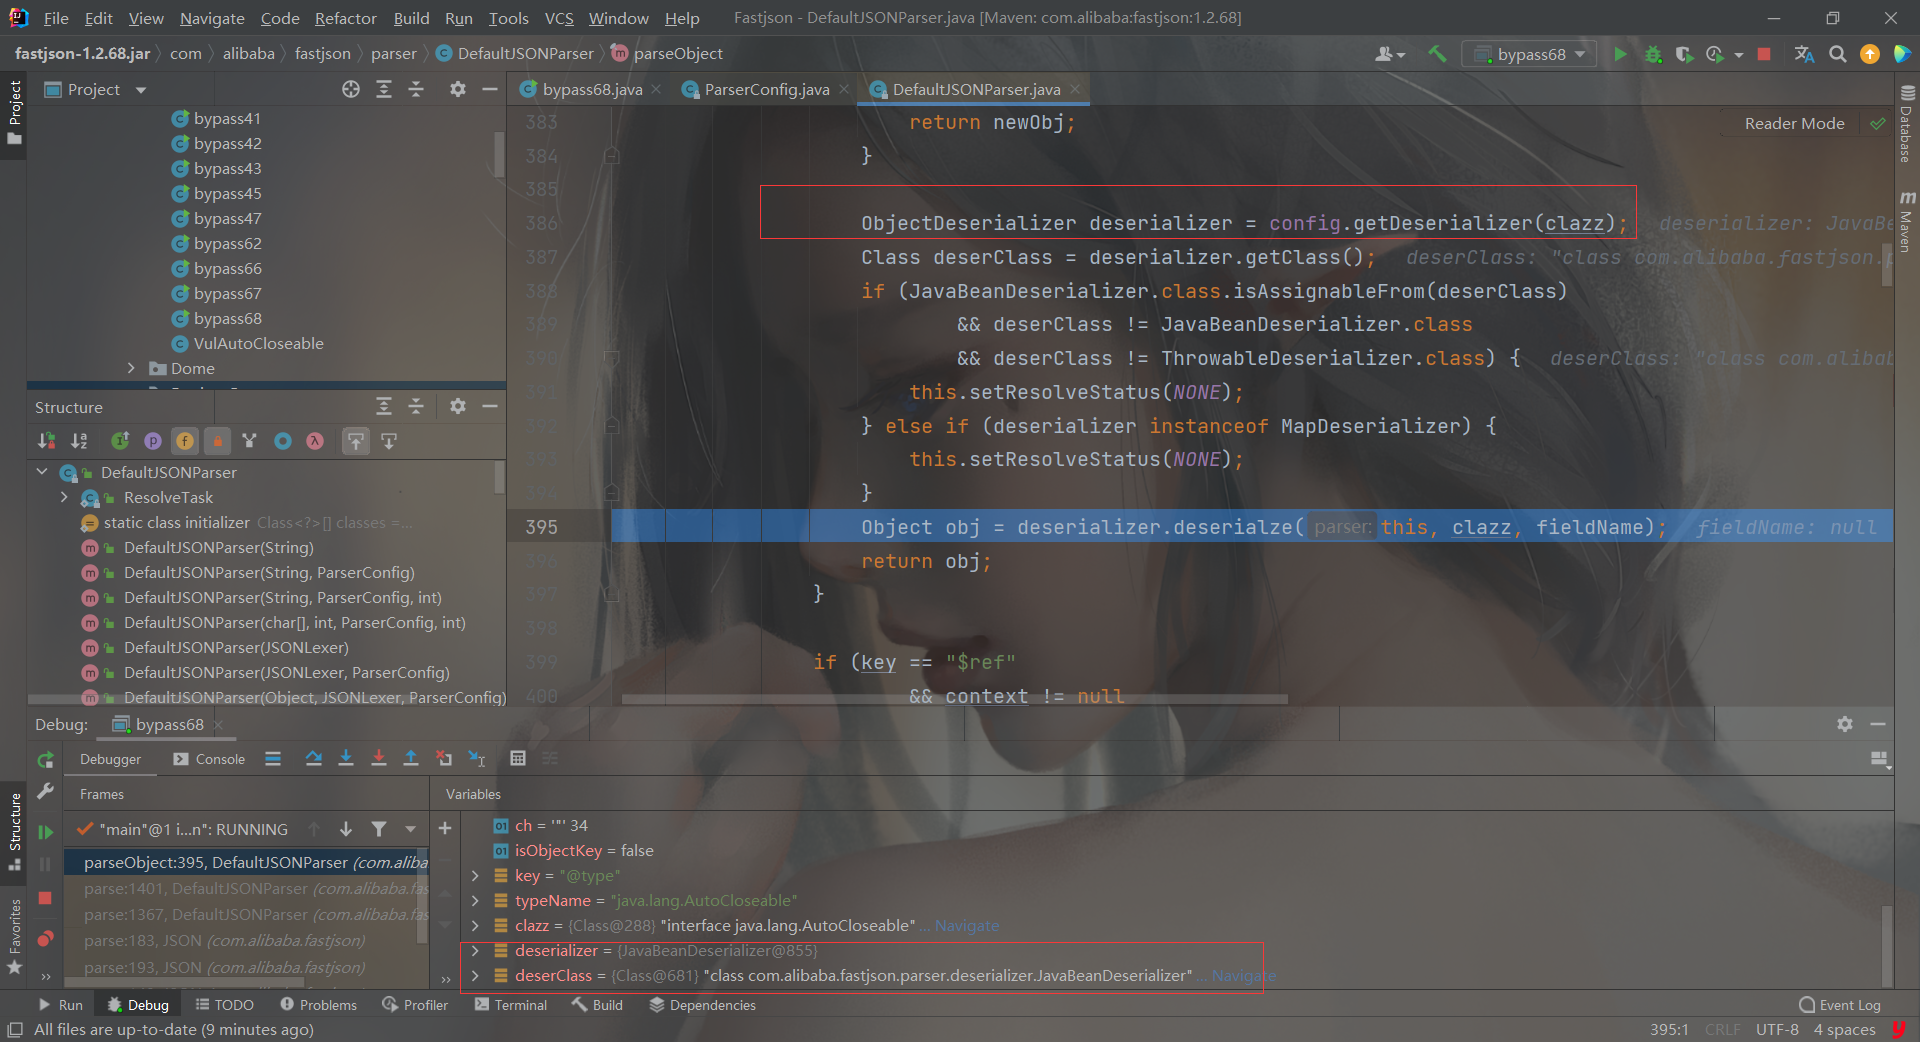Step Into in the debugger toolbar
Viewport: 1920px width, 1042px height.
(346, 759)
